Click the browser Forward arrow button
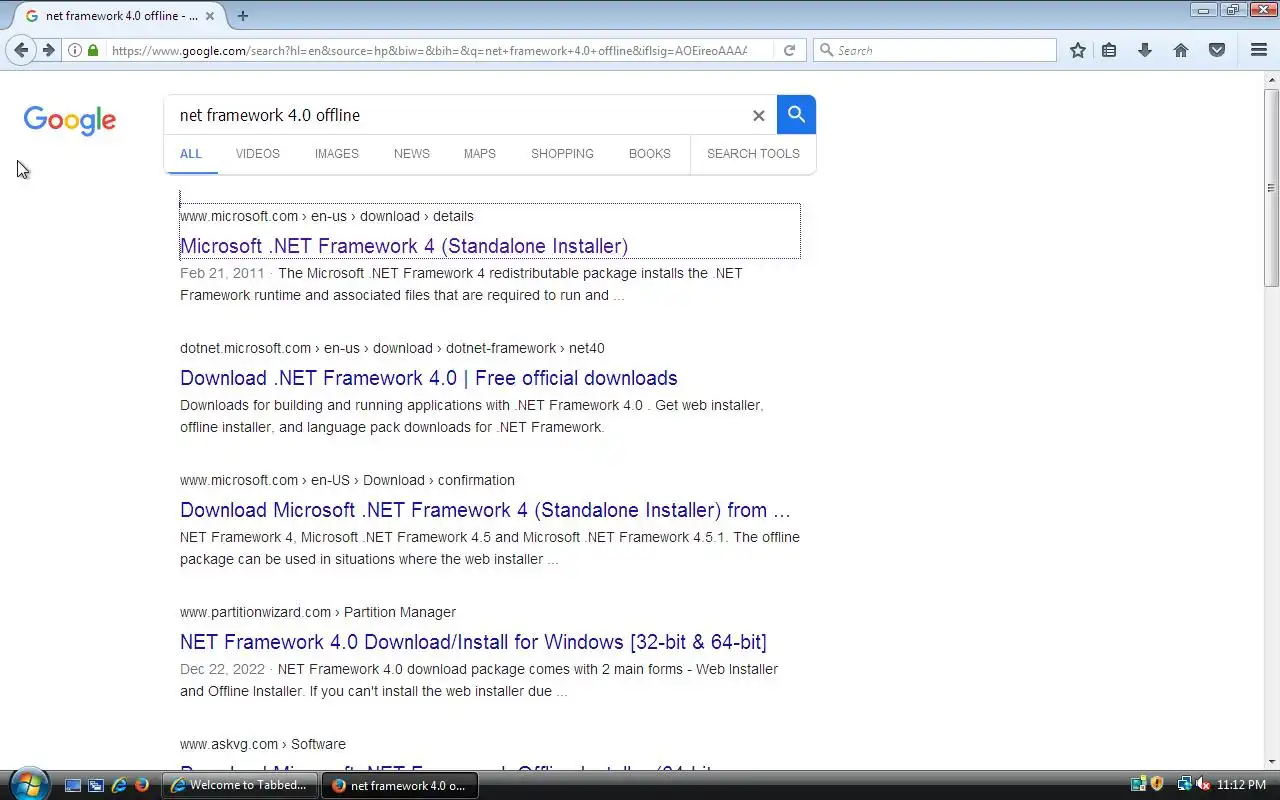The width and height of the screenshot is (1280, 800). click(48, 50)
